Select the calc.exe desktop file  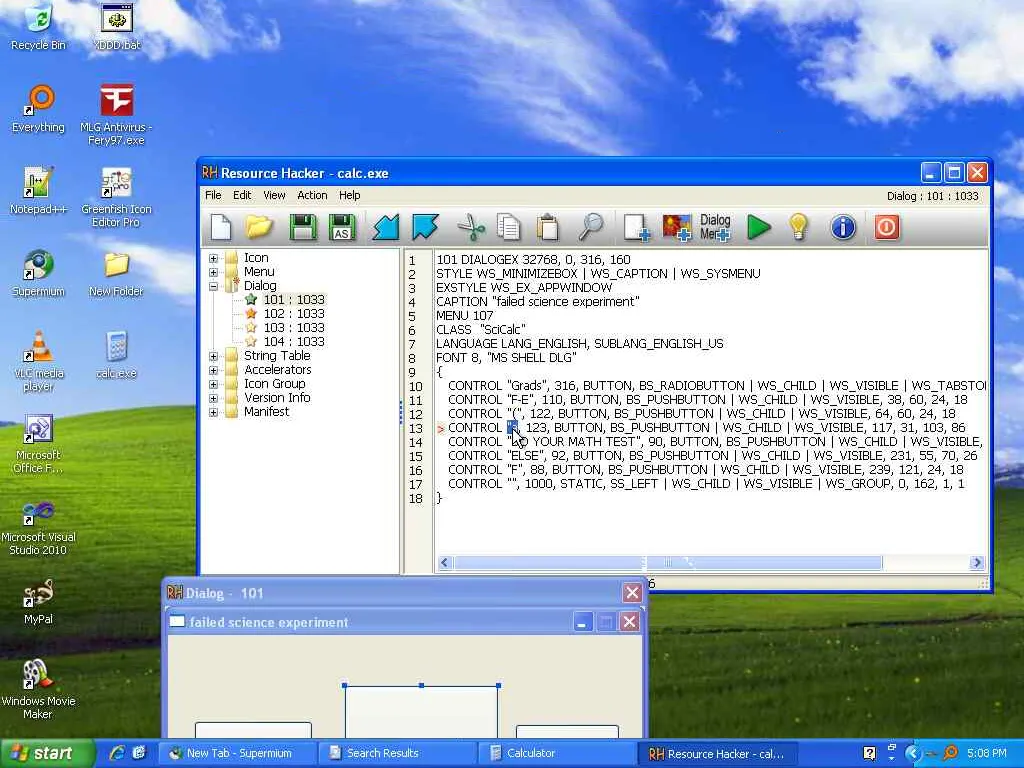(116, 355)
